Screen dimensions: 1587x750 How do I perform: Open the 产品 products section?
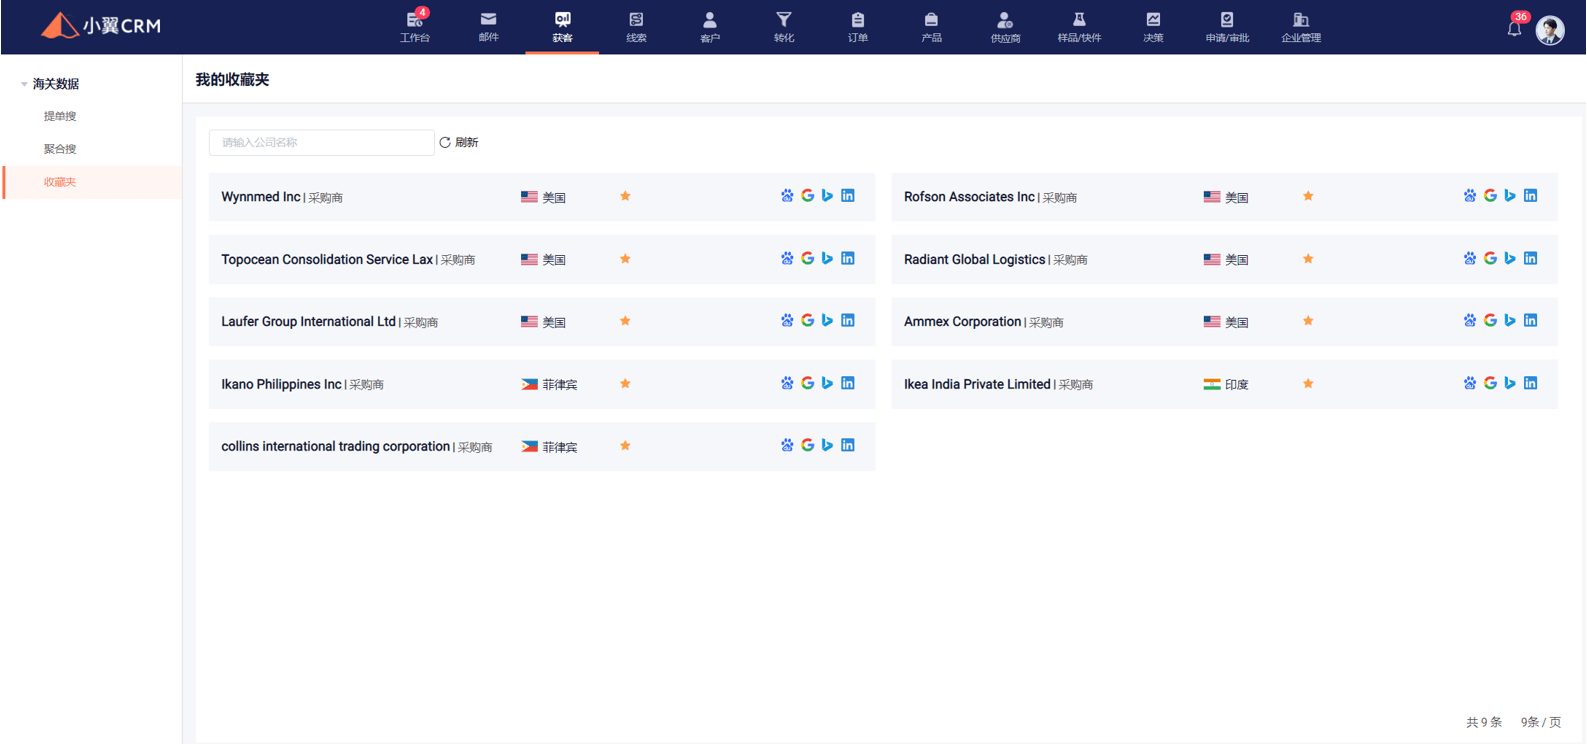tap(931, 27)
